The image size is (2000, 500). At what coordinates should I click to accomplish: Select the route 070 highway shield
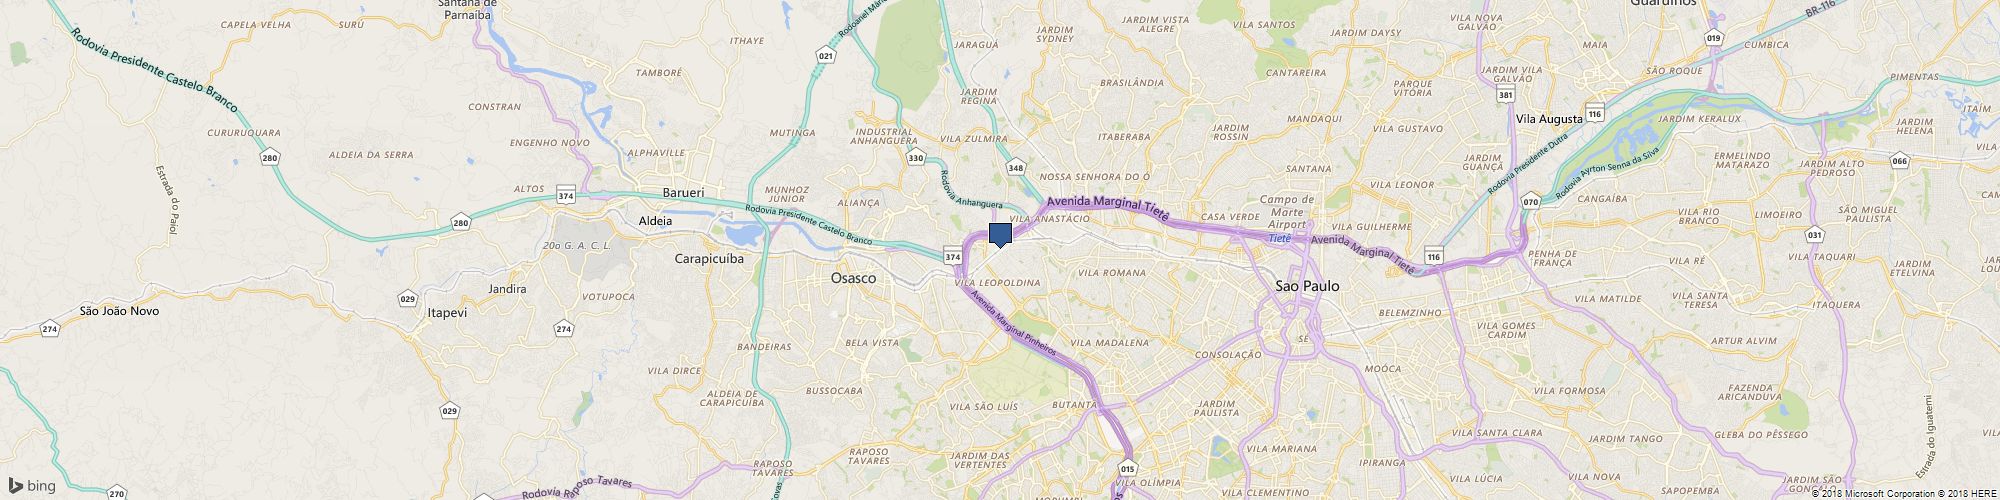tap(1530, 202)
